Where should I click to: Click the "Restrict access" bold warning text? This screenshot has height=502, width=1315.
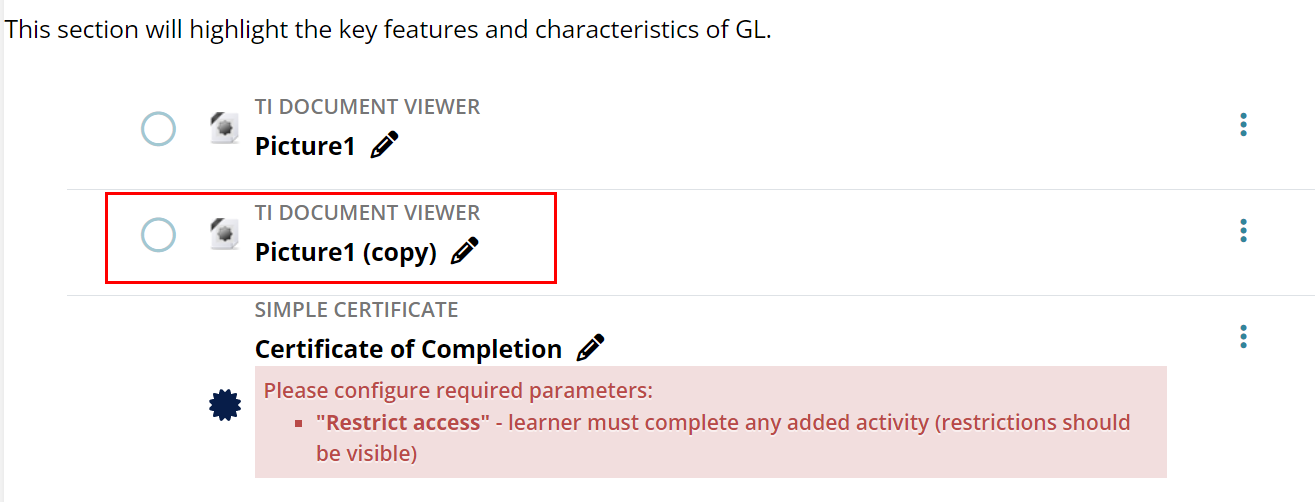click(x=402, y=422)
